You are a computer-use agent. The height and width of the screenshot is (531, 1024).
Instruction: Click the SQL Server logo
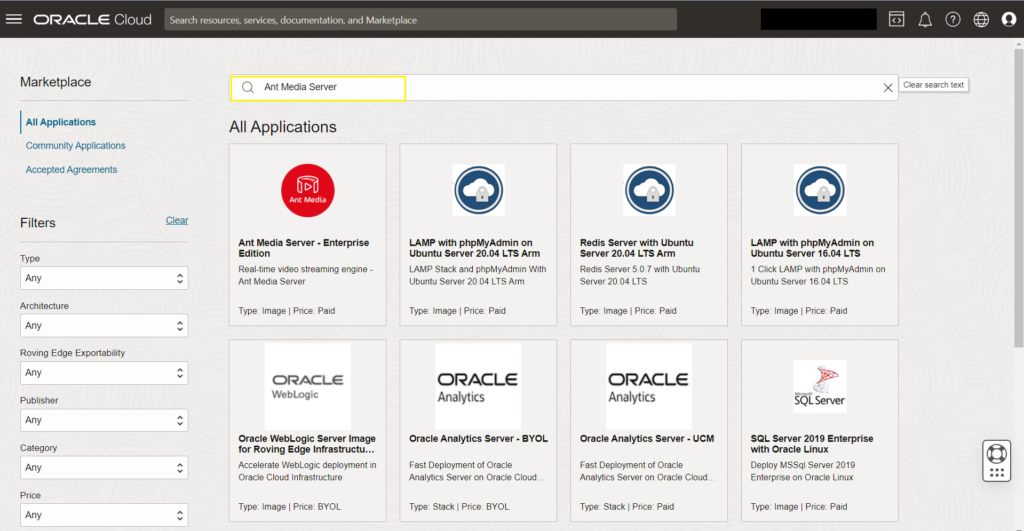[x=820, y=386]
